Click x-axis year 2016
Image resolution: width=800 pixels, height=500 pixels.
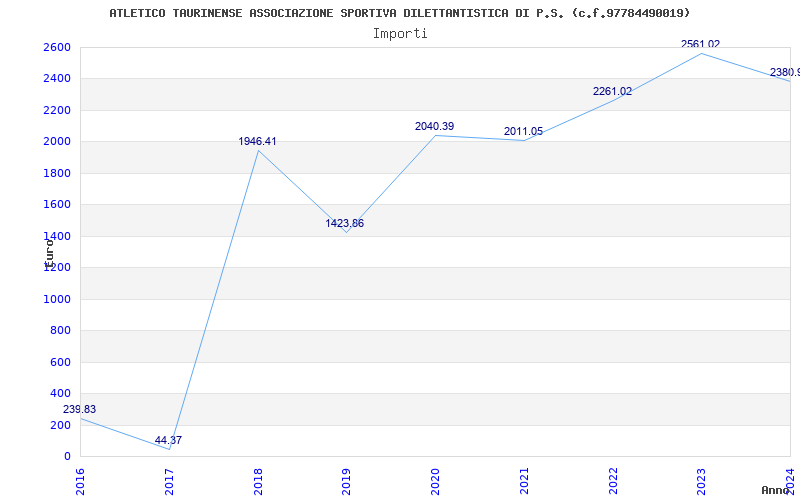(x=80, y=481)
